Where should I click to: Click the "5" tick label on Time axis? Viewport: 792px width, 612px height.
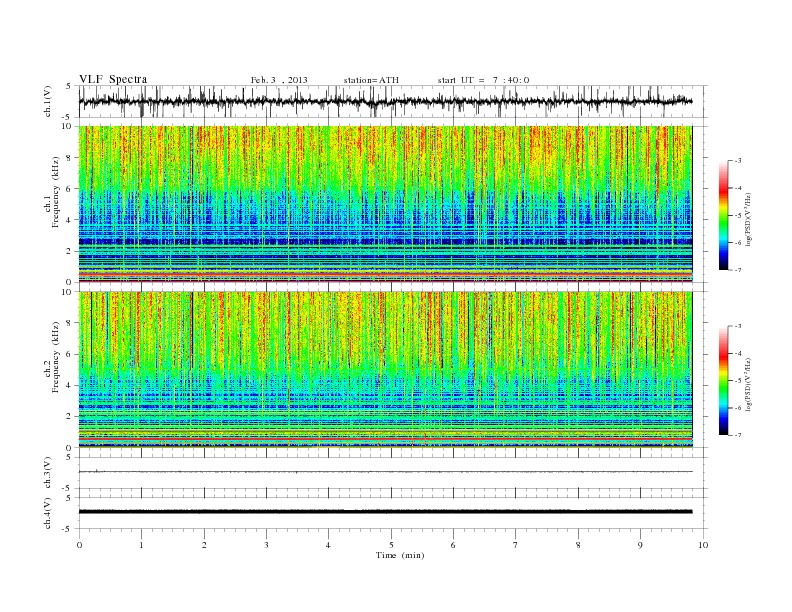tap(391, 545)
